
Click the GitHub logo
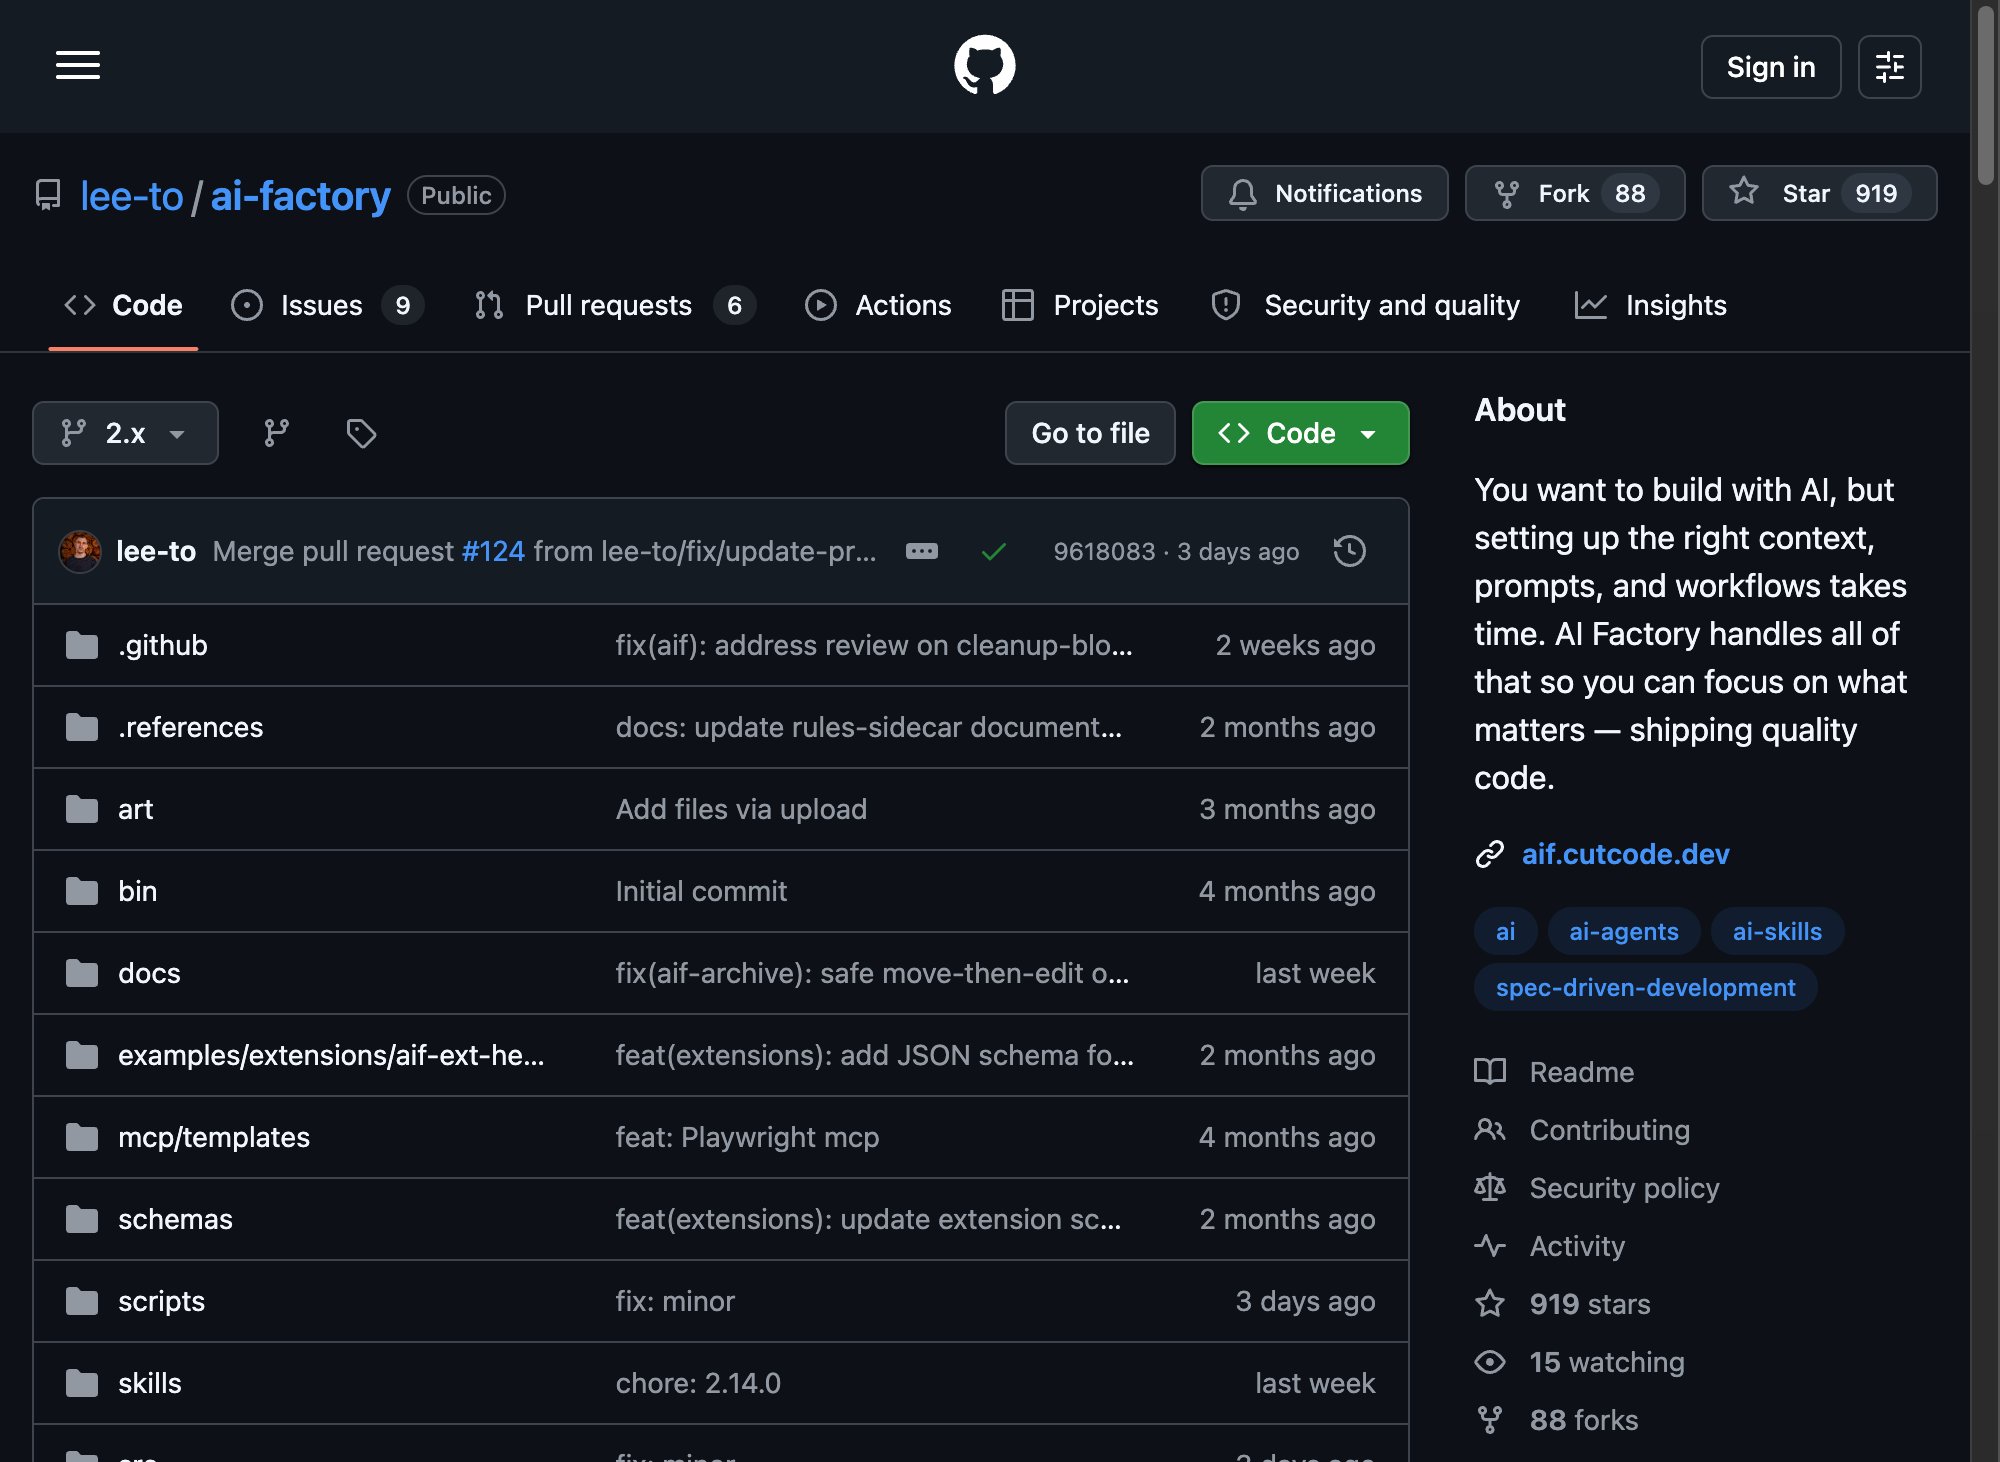click(984, 66)
